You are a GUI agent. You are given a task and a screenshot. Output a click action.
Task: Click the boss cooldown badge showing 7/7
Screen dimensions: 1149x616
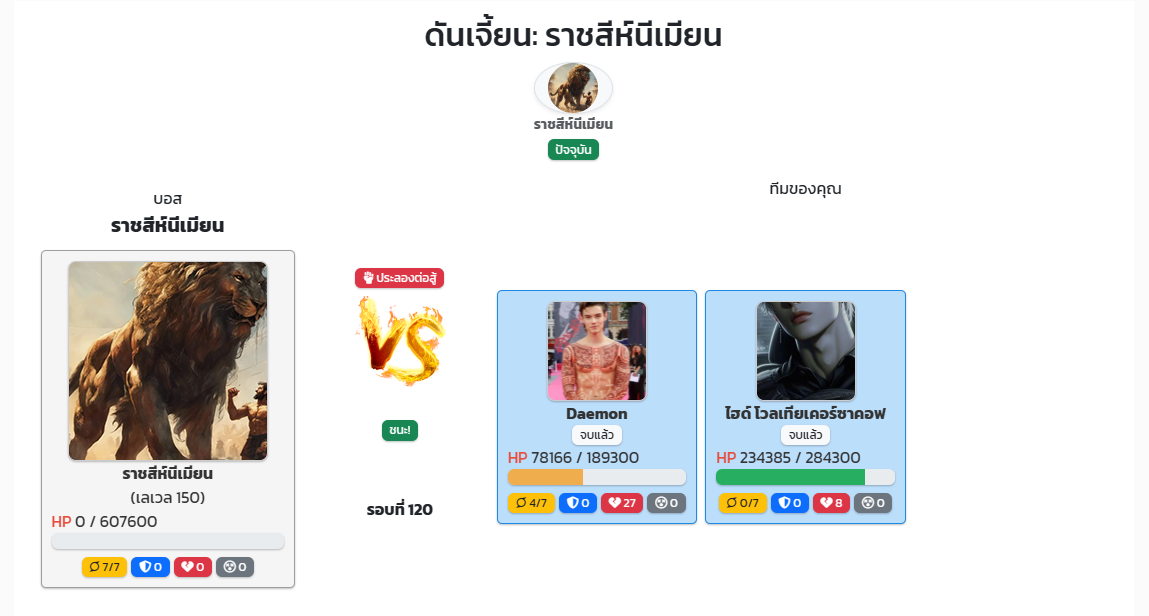[104, 567]
